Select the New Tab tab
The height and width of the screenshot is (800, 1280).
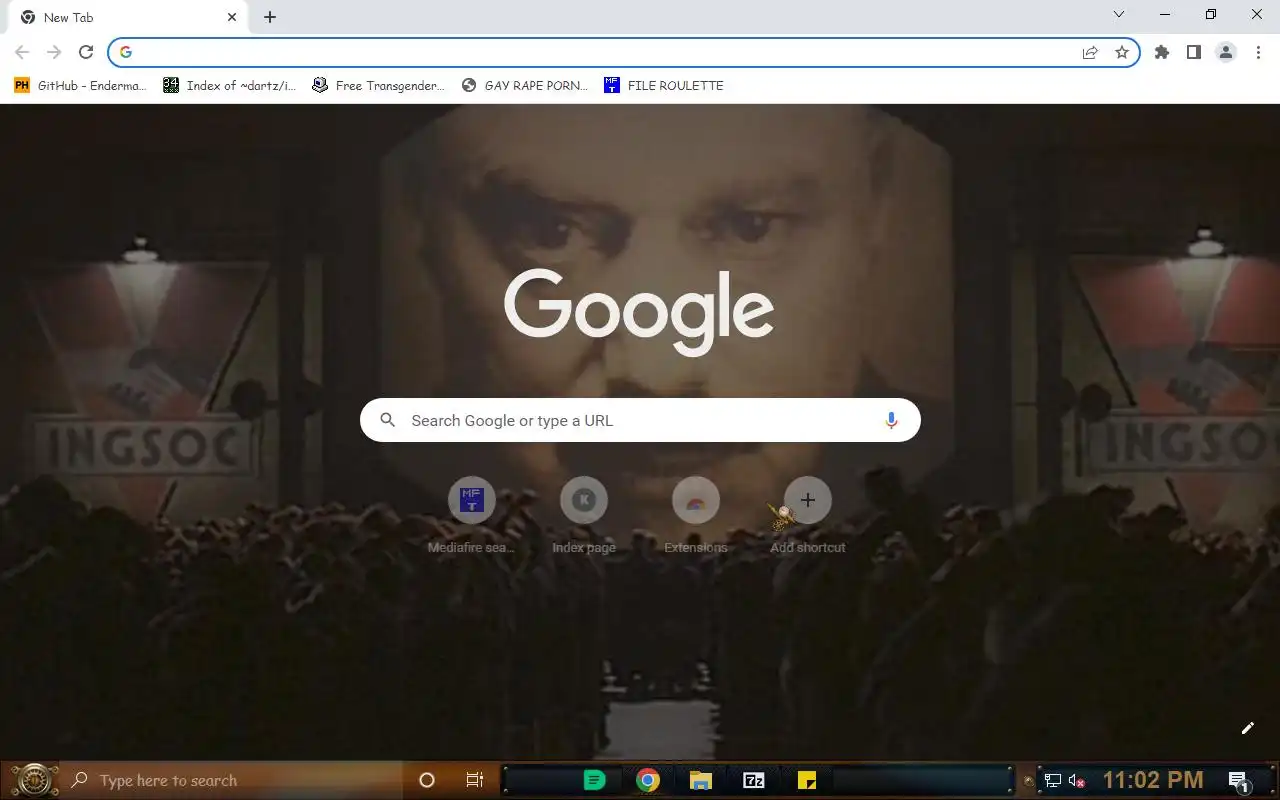pyautogui.click(x=128, y=17)
